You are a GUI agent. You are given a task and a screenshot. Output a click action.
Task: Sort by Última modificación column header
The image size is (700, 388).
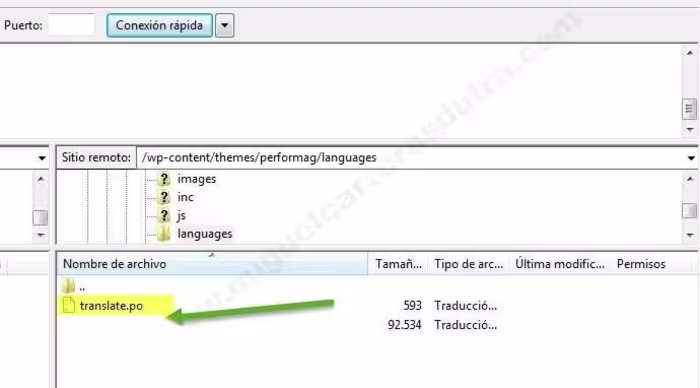click(560, 264)
